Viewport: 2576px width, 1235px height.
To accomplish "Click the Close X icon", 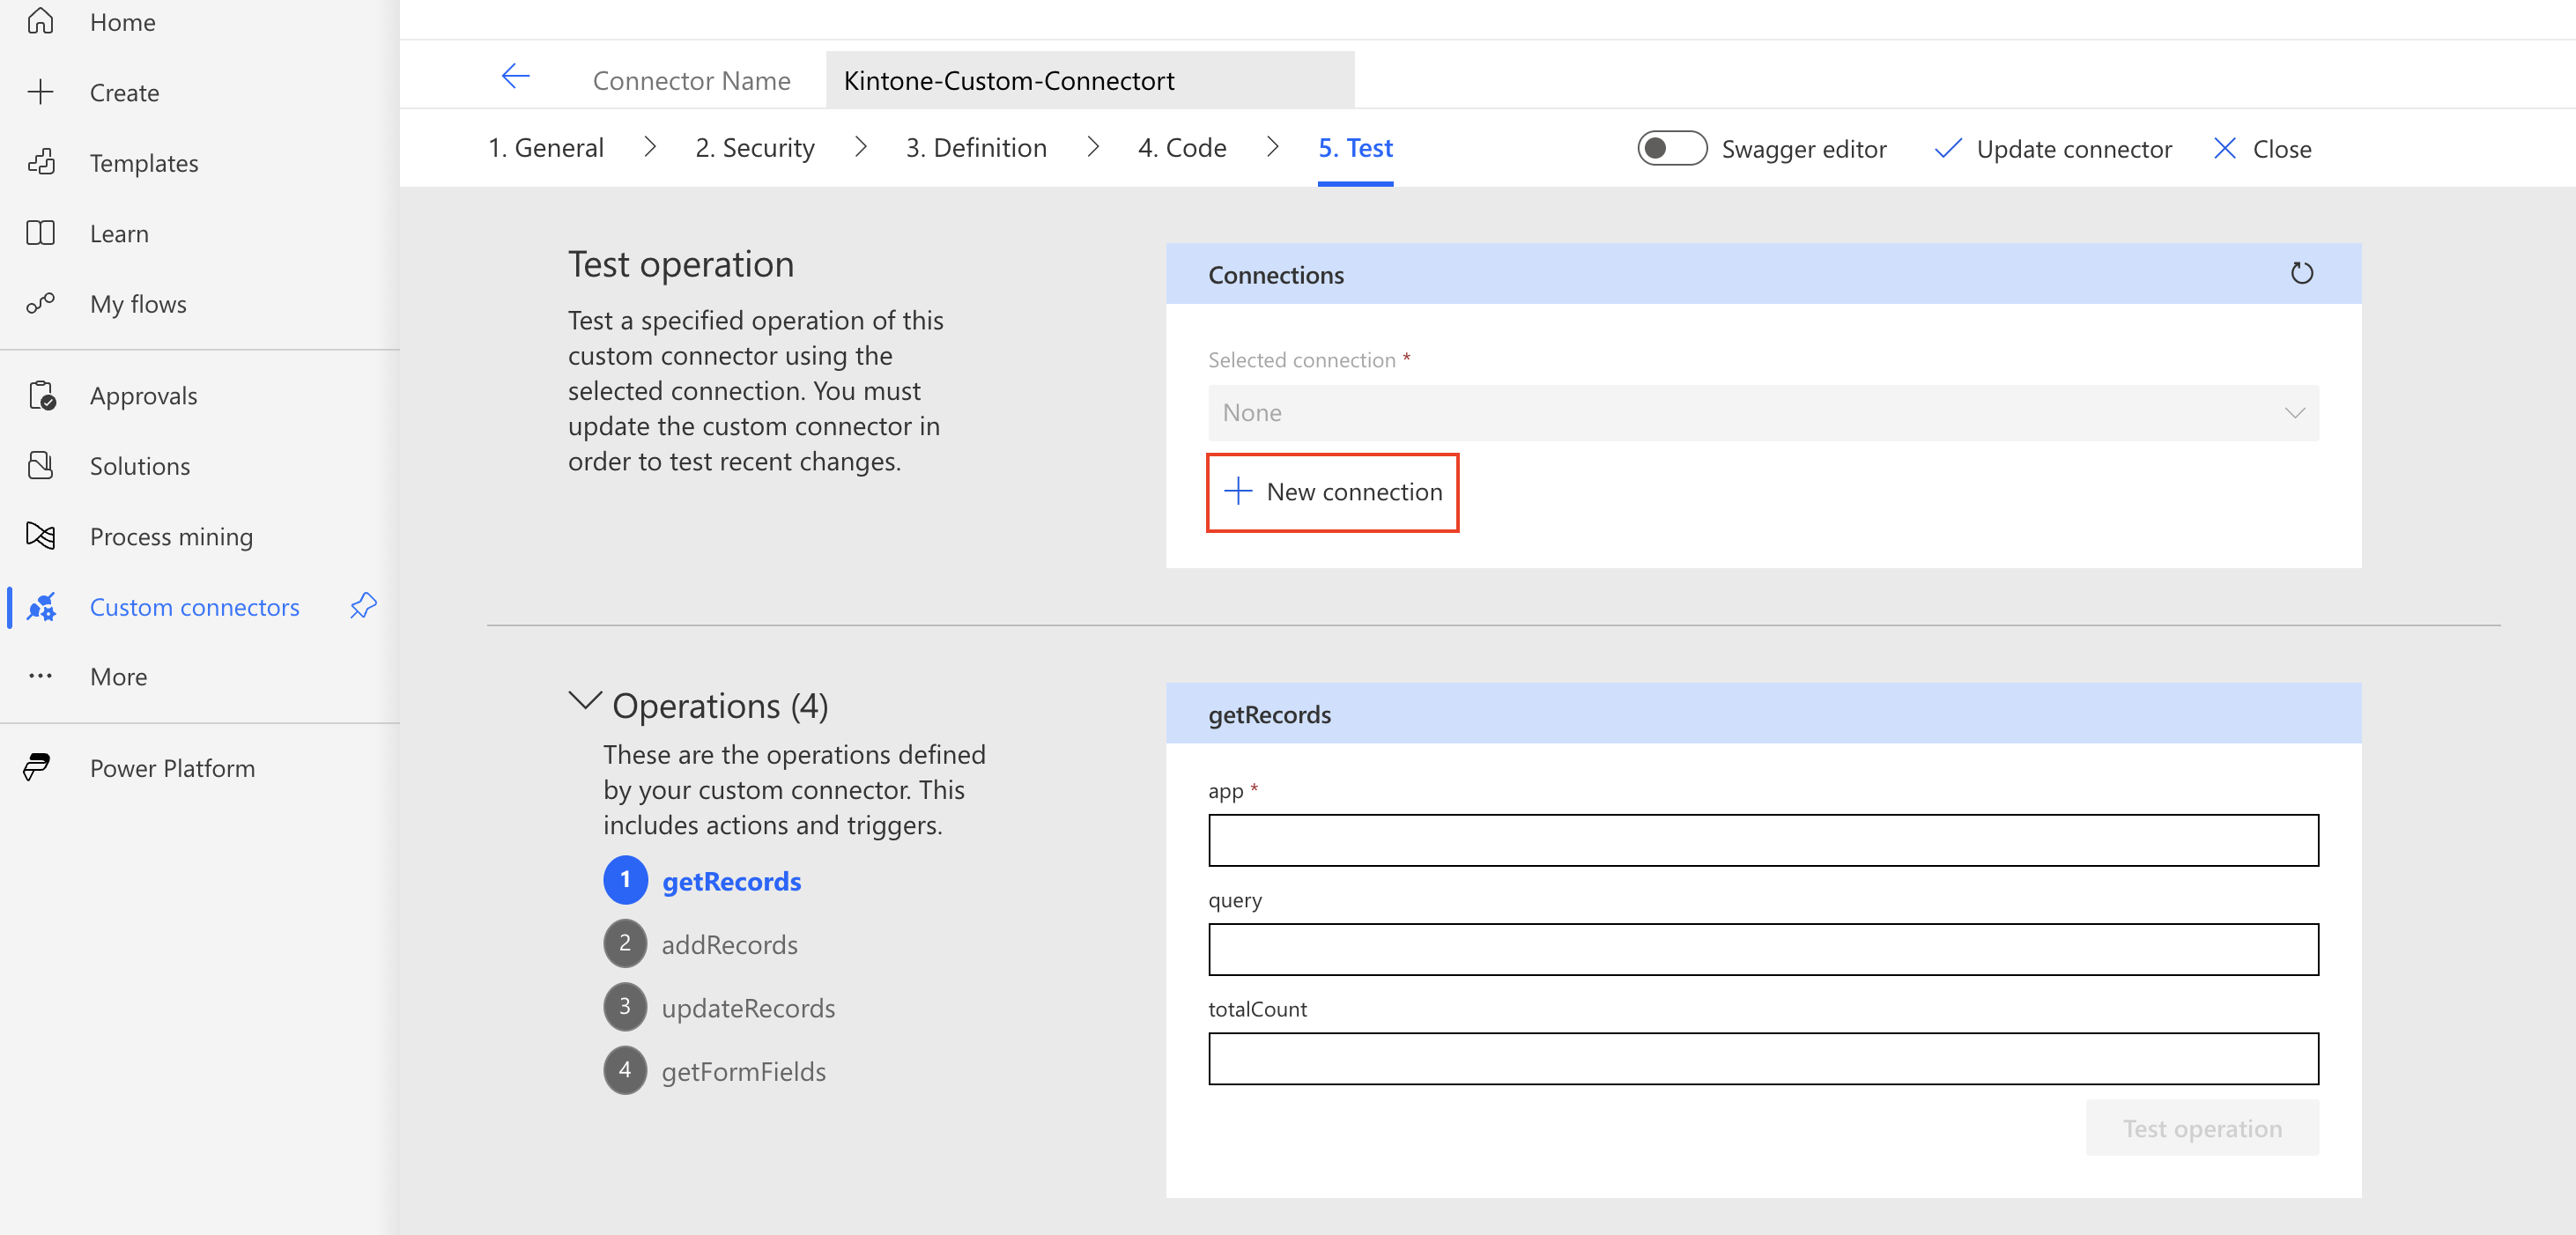I will [x=2224, y=149].
